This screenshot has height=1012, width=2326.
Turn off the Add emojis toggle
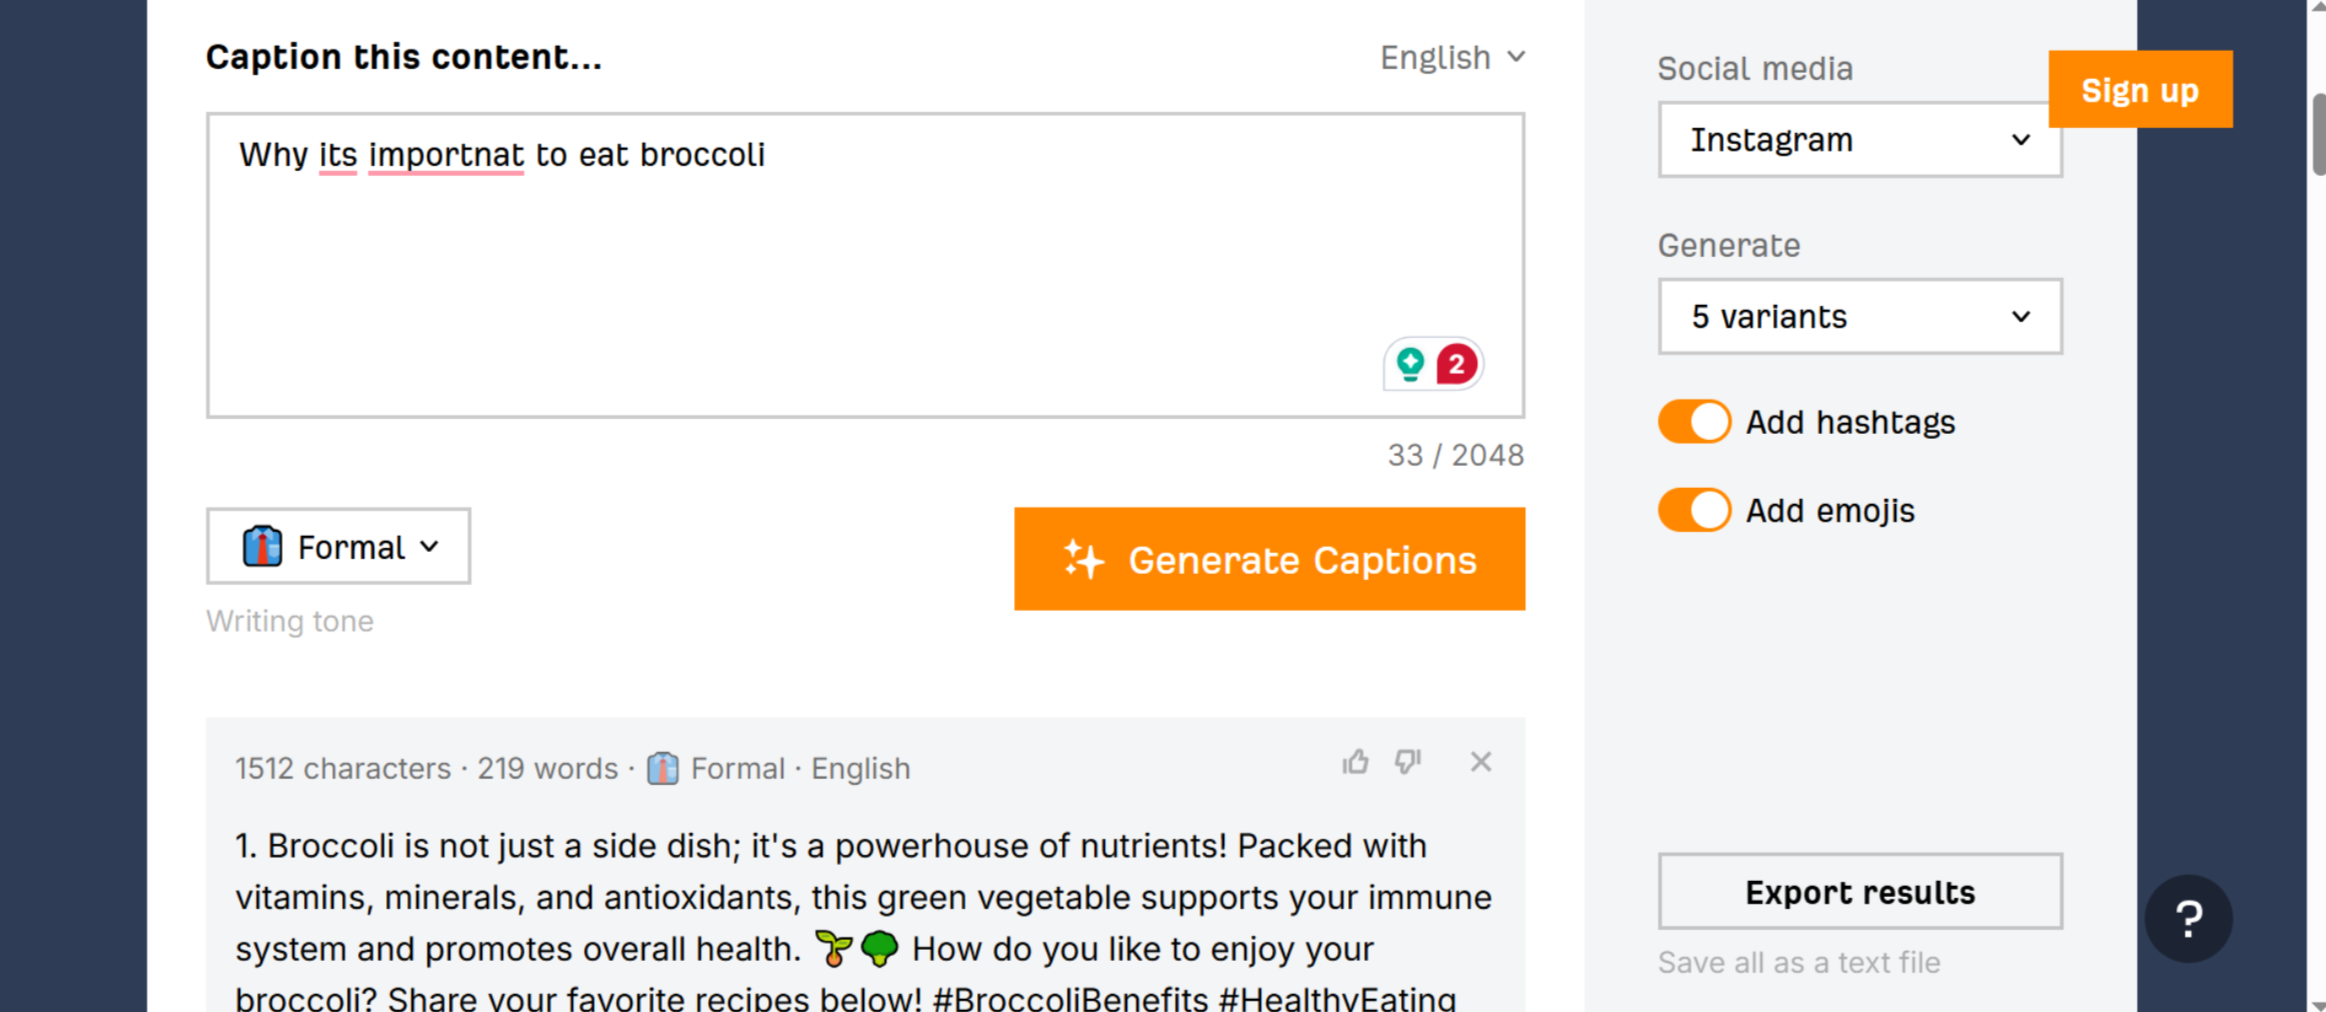(1694, 510)
